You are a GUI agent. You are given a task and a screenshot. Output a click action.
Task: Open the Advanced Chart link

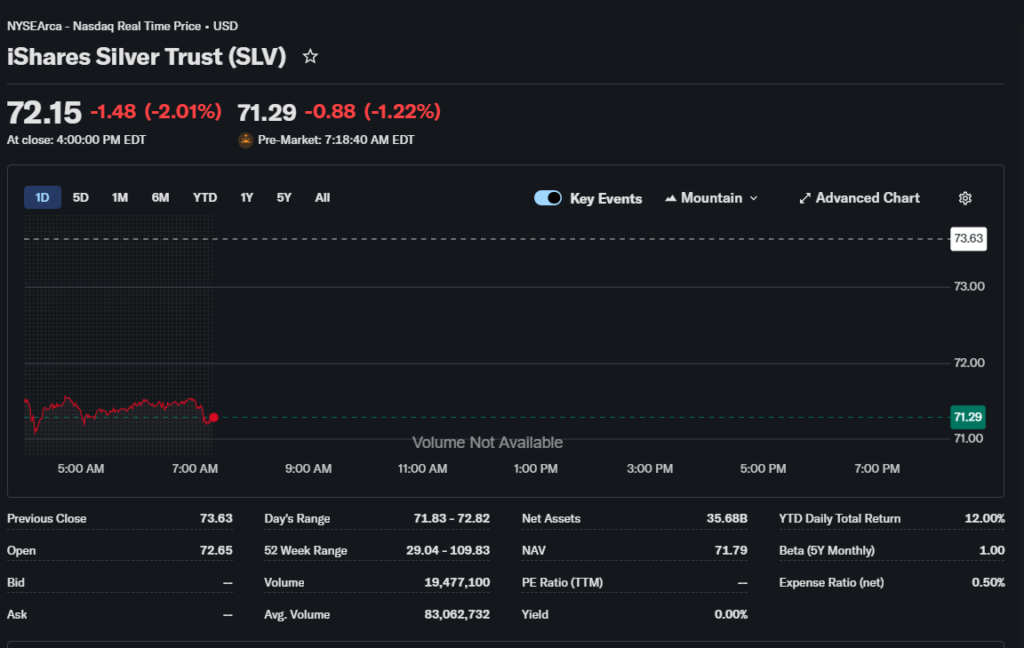[x=867, y=198]
